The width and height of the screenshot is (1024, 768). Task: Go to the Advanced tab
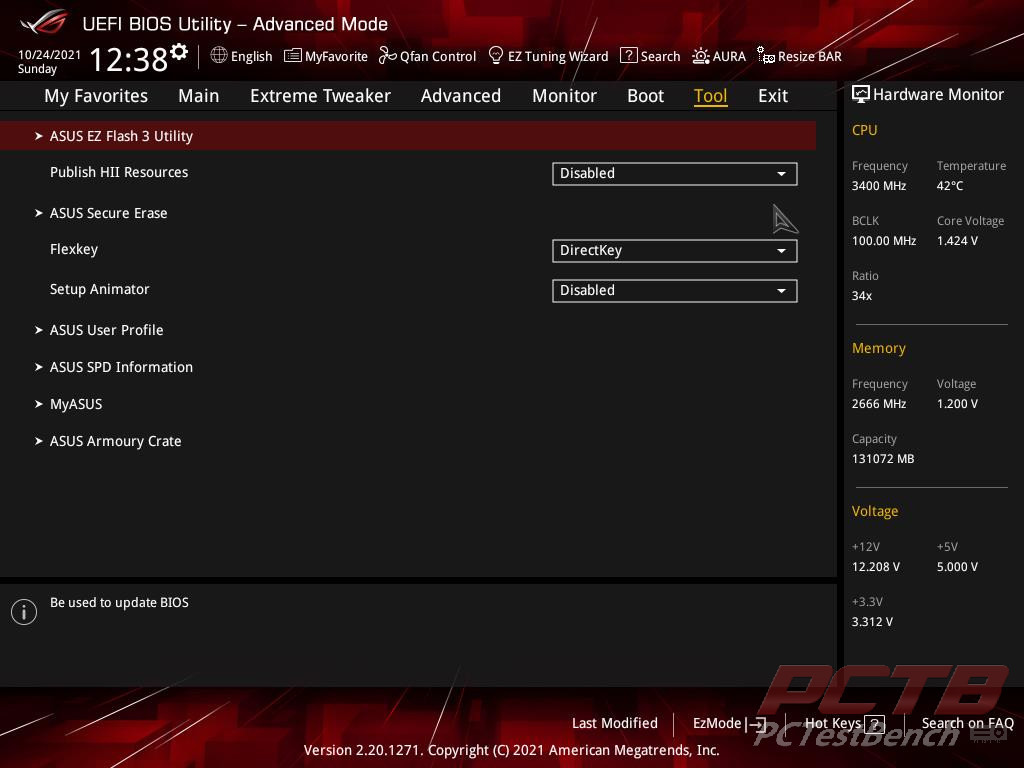[461, 96]
